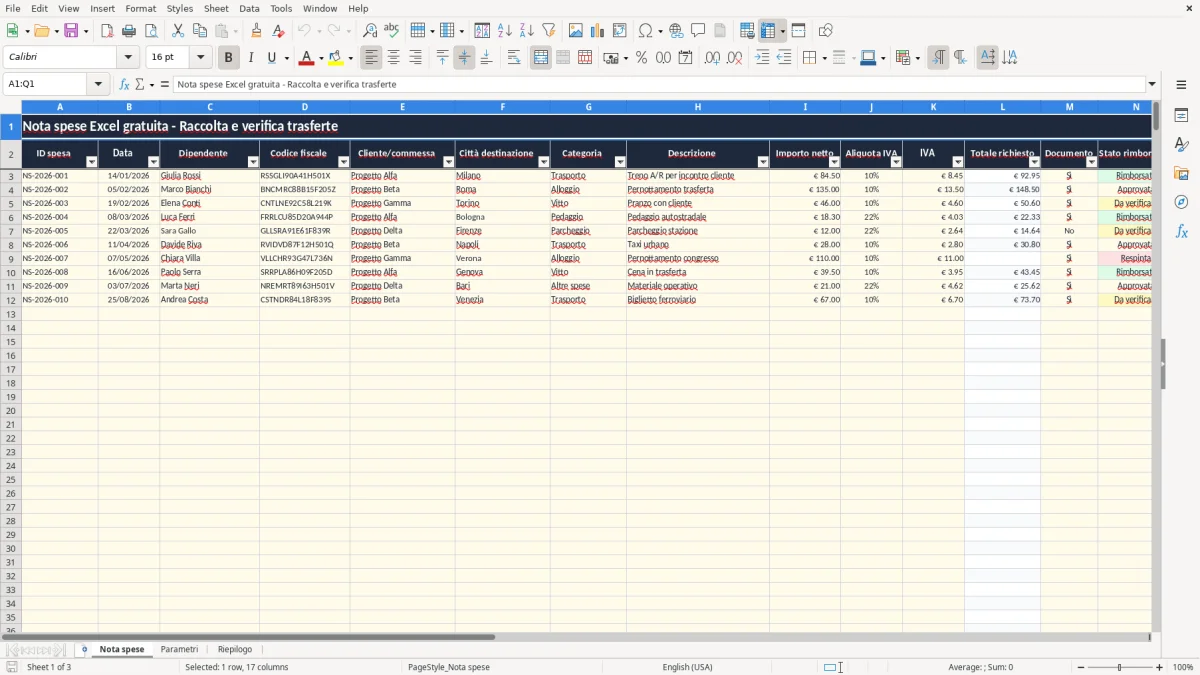Open the Sheet menu

coord(216,8)
